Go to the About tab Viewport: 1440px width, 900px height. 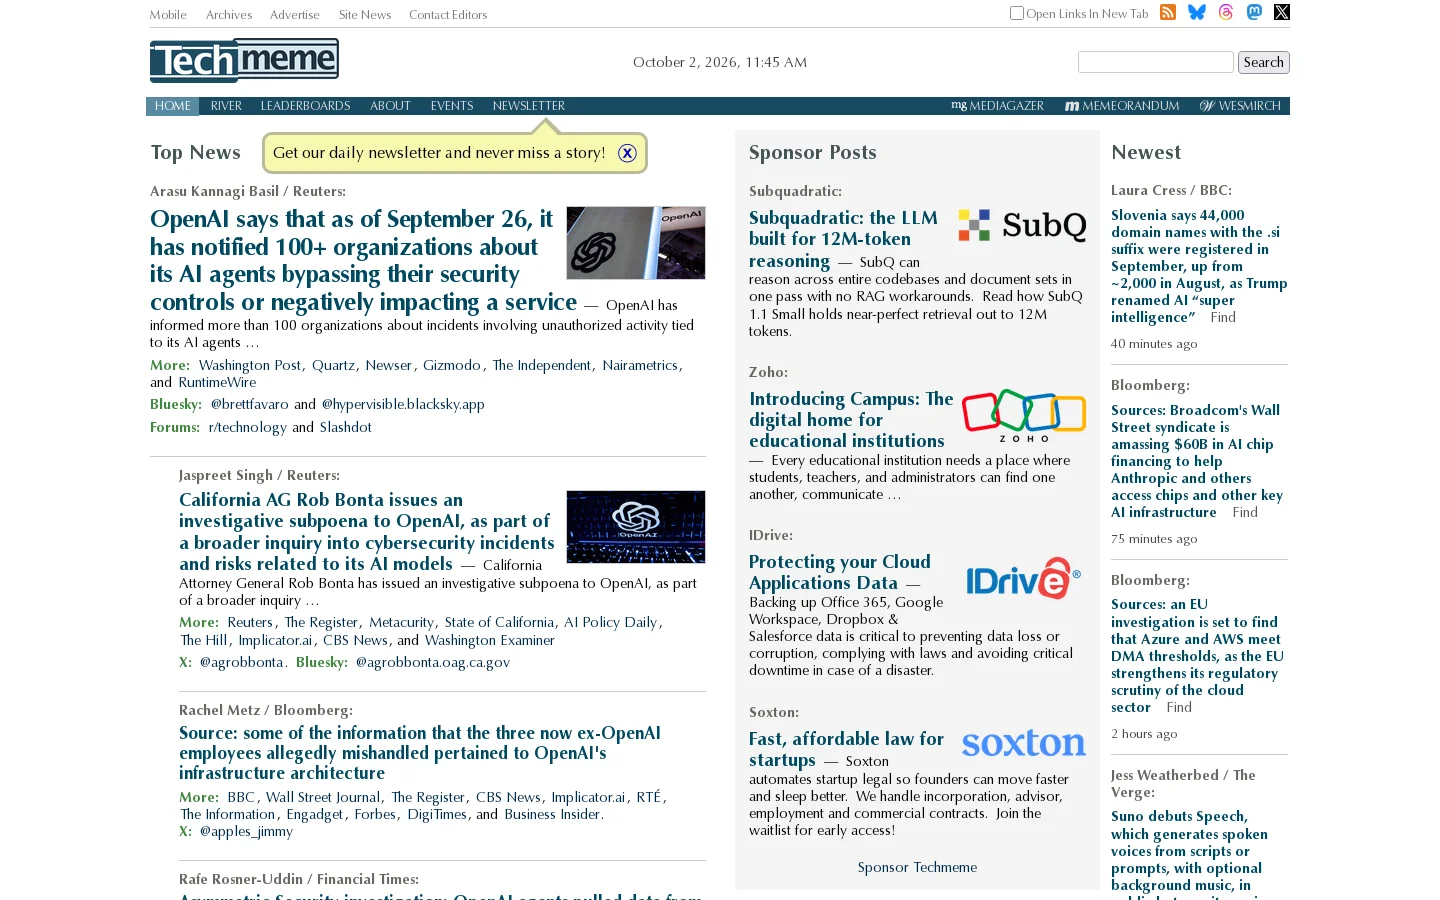[x=390, y=106]
